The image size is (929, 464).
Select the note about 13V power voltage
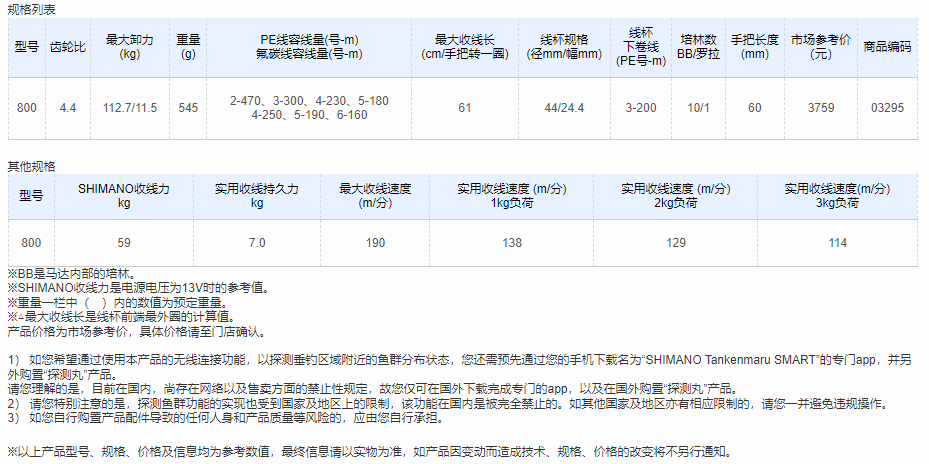(139, 288)
